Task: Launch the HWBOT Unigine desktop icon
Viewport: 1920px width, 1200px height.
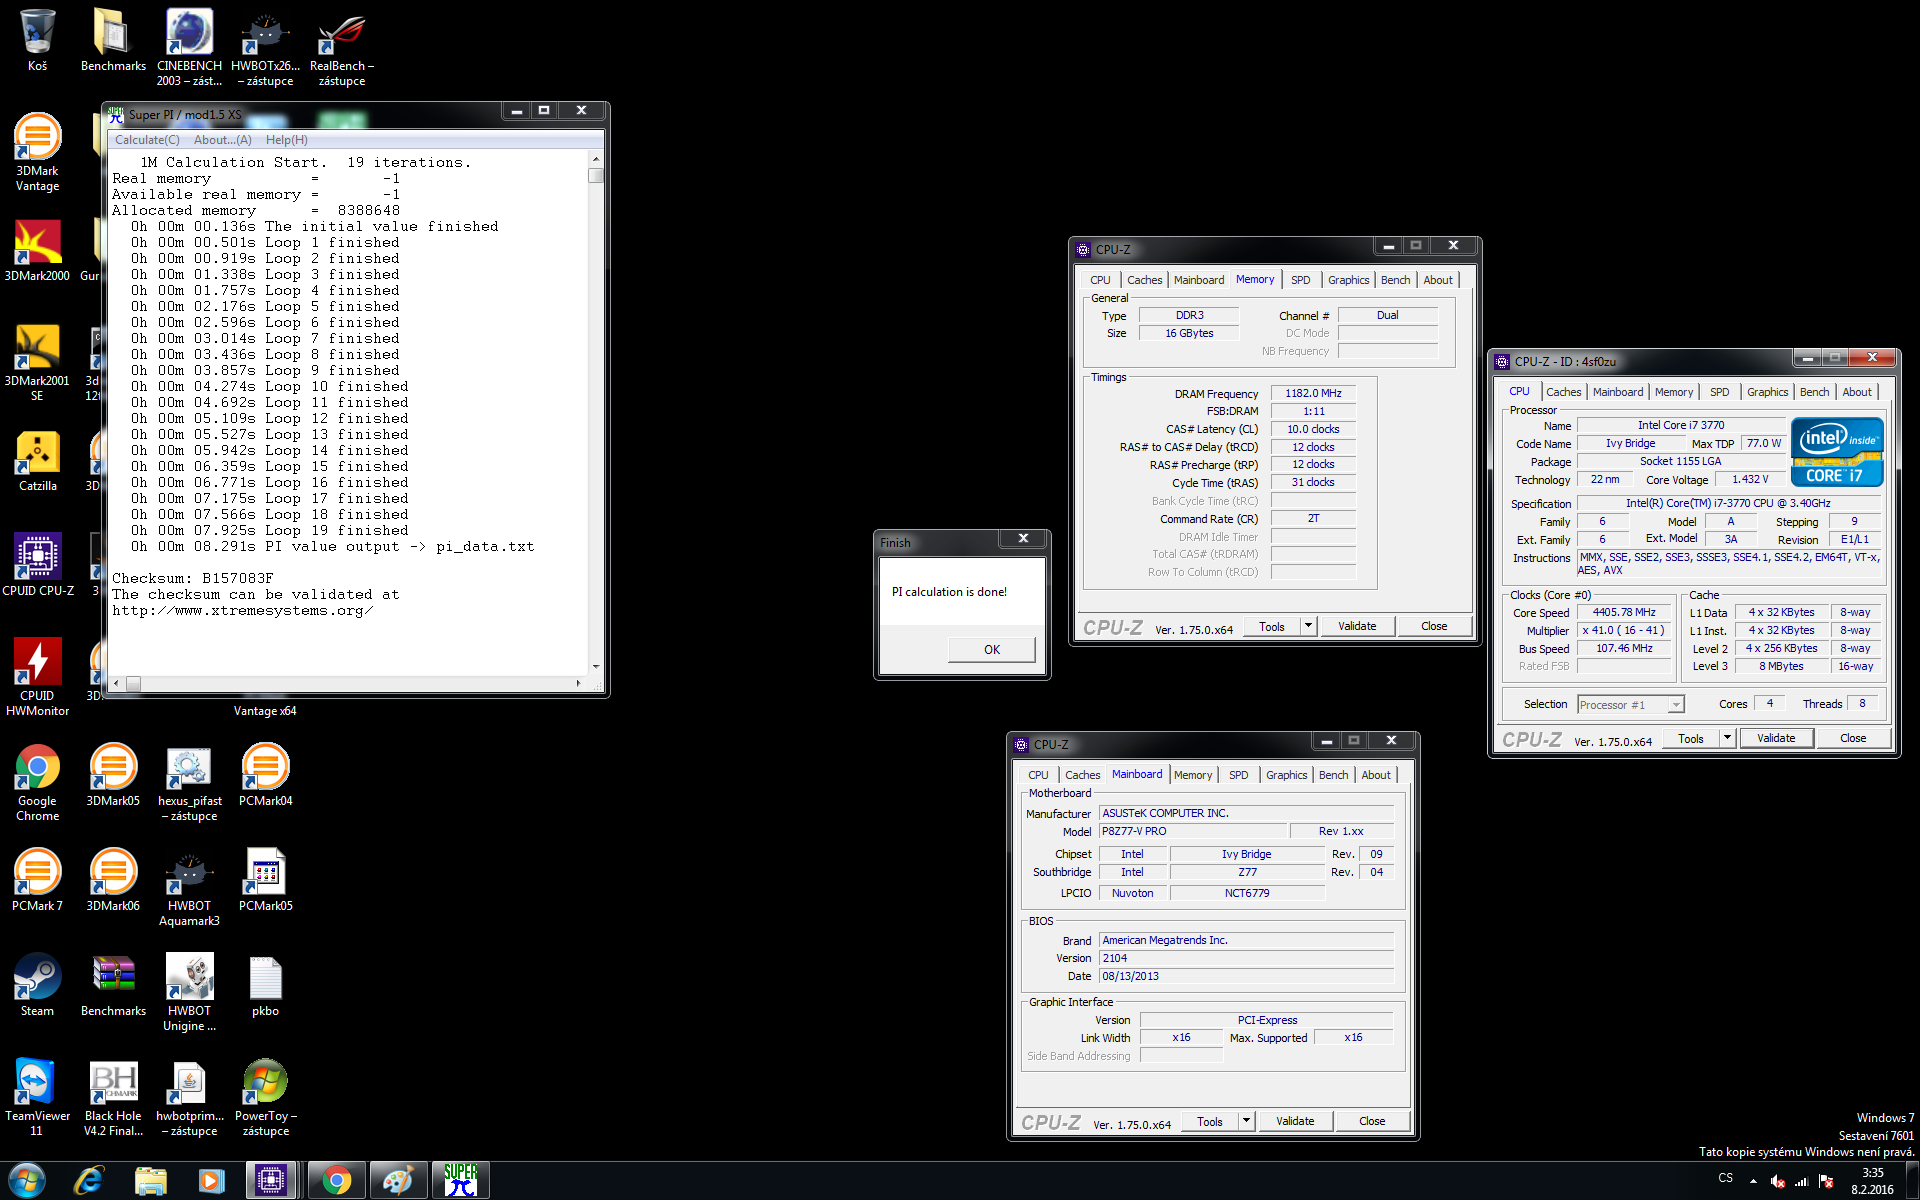Action: pyautogui.click(x=189, y=992)
